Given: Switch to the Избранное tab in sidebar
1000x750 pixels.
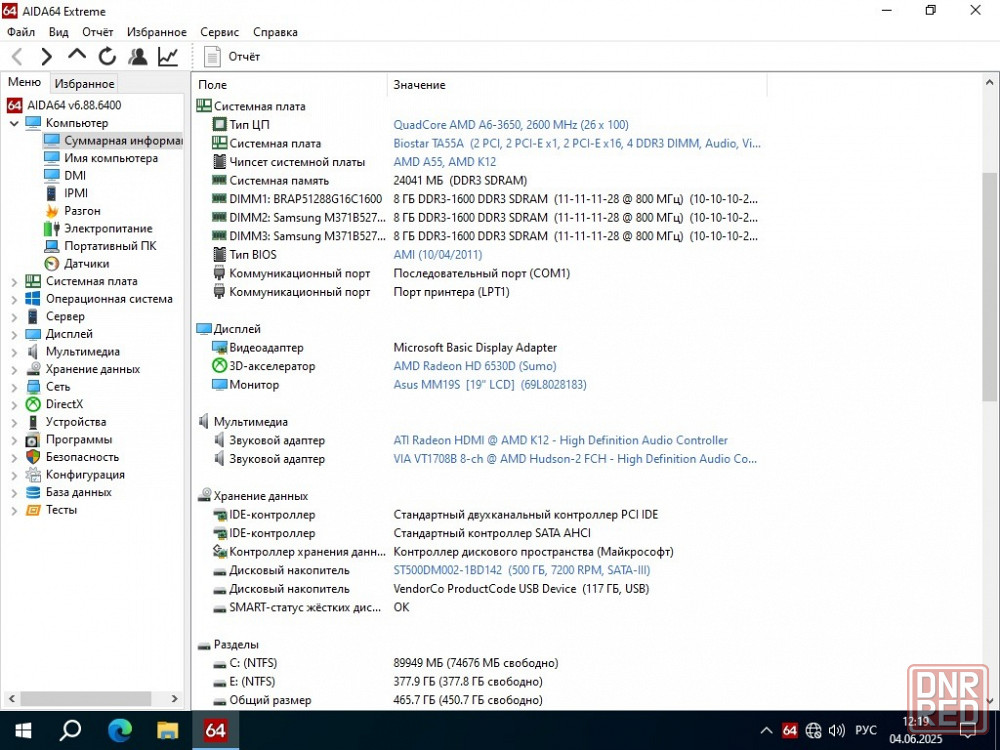Looking at the screenshot, I should point(84,84).
